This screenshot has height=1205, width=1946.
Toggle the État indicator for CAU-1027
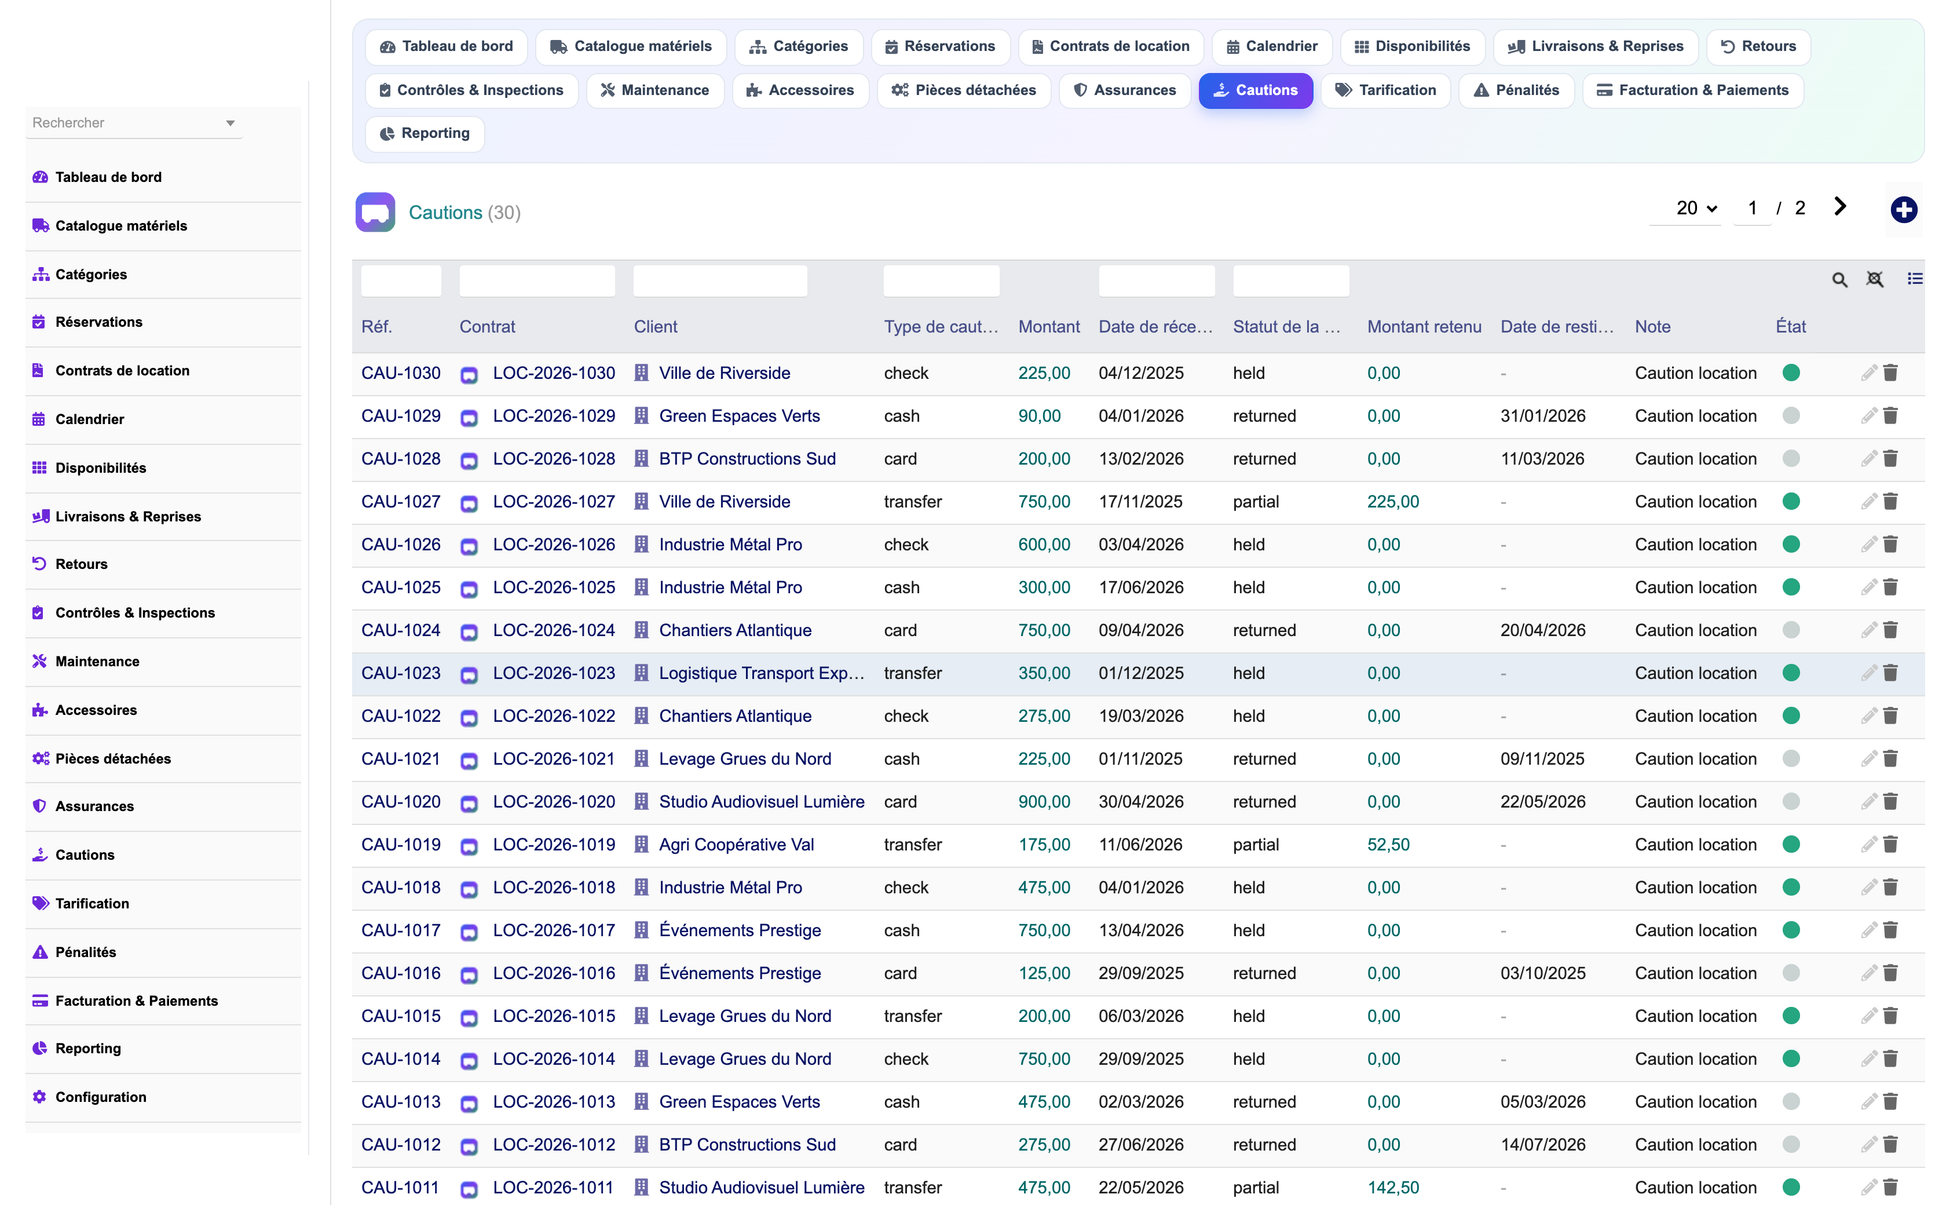(1791, 502)
